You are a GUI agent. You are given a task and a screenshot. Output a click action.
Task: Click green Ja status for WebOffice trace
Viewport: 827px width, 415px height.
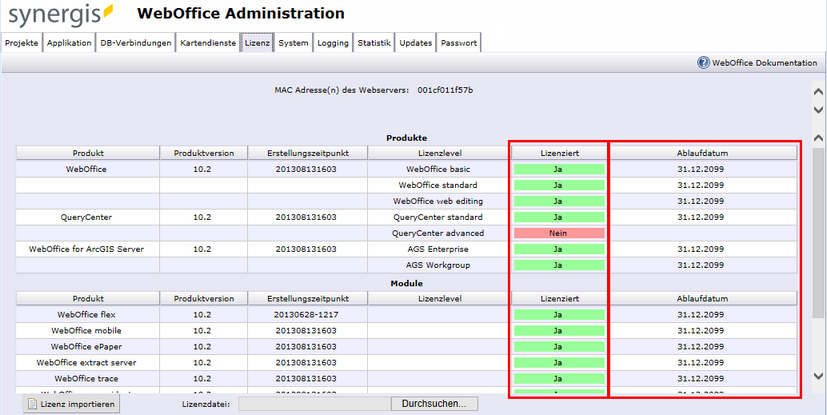(559, 379)
